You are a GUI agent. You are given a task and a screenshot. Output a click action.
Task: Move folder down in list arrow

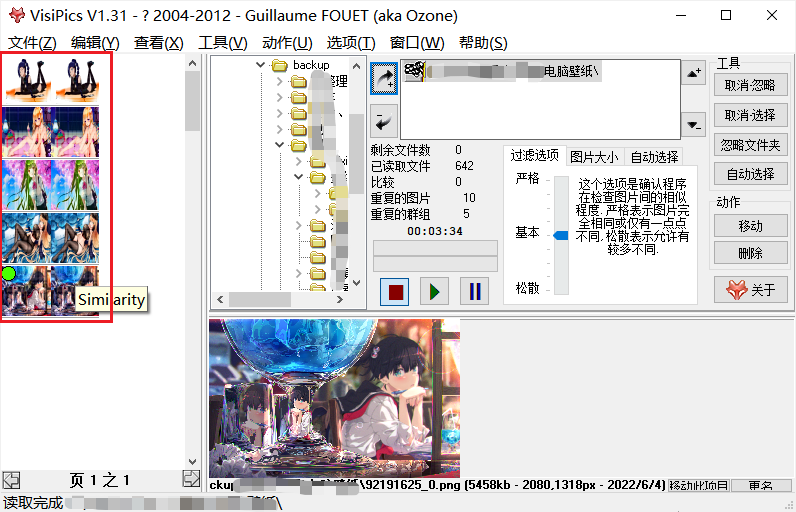coord(694,125)
